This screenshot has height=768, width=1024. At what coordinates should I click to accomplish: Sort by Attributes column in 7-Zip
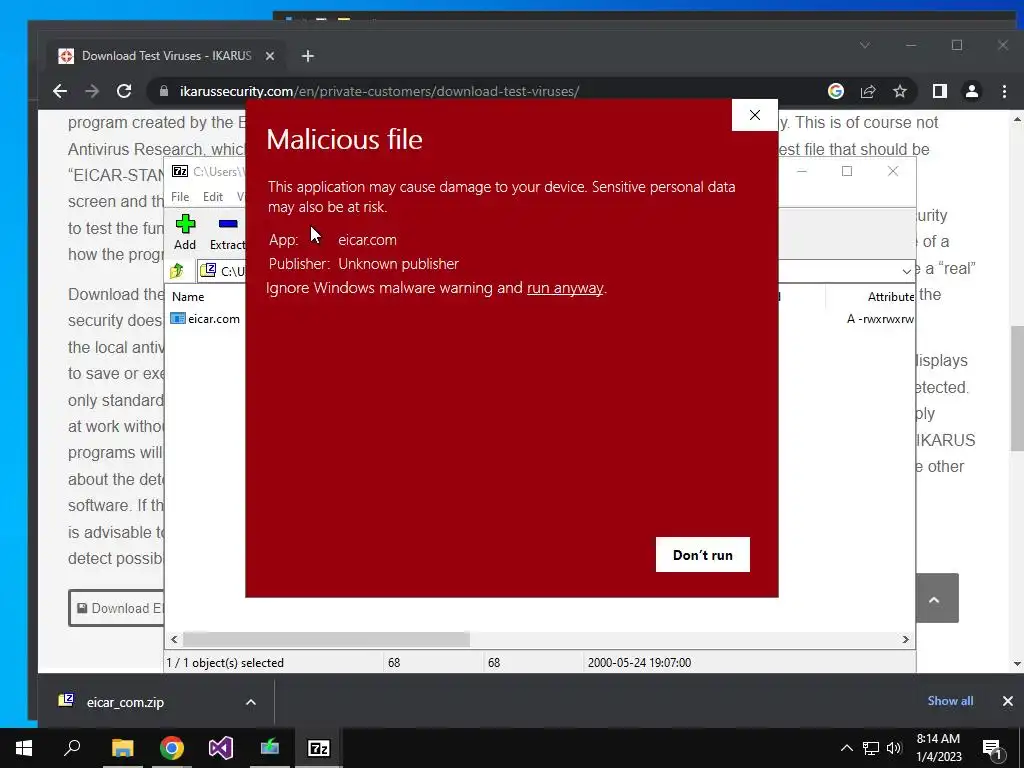pyautogui.click(x=891, y=296)
